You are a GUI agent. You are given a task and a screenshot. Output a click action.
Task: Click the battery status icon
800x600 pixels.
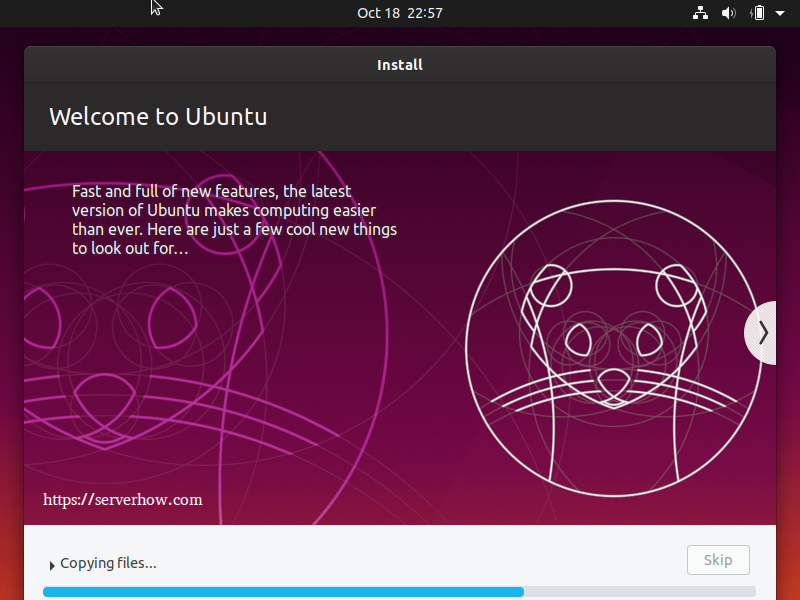[x=758, y=13]
